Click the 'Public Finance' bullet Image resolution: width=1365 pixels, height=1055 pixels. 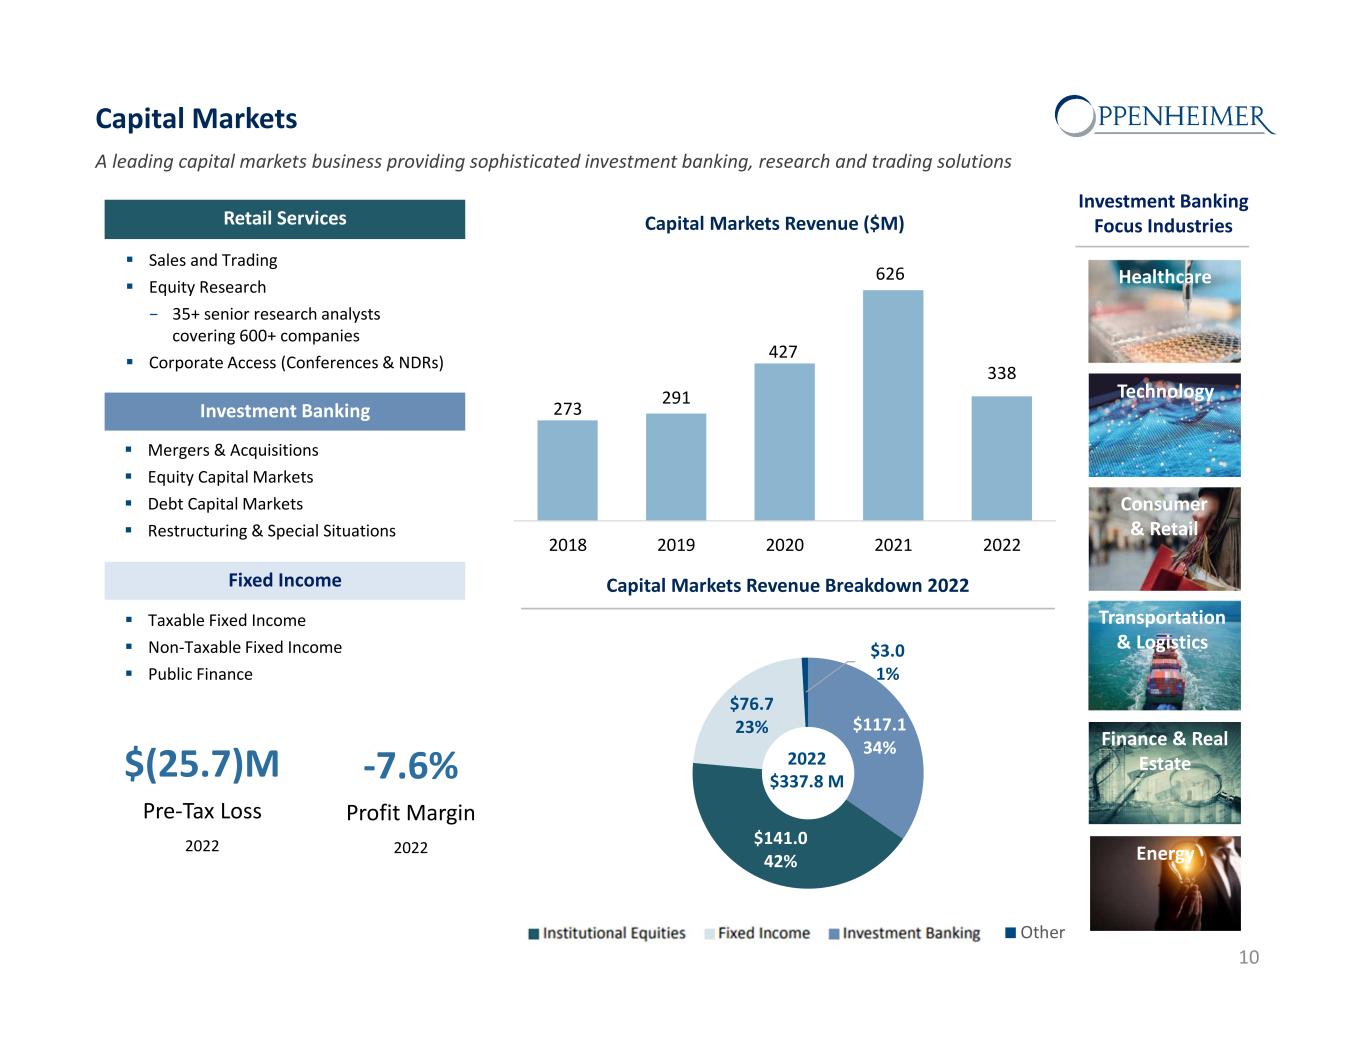[200, 674]
